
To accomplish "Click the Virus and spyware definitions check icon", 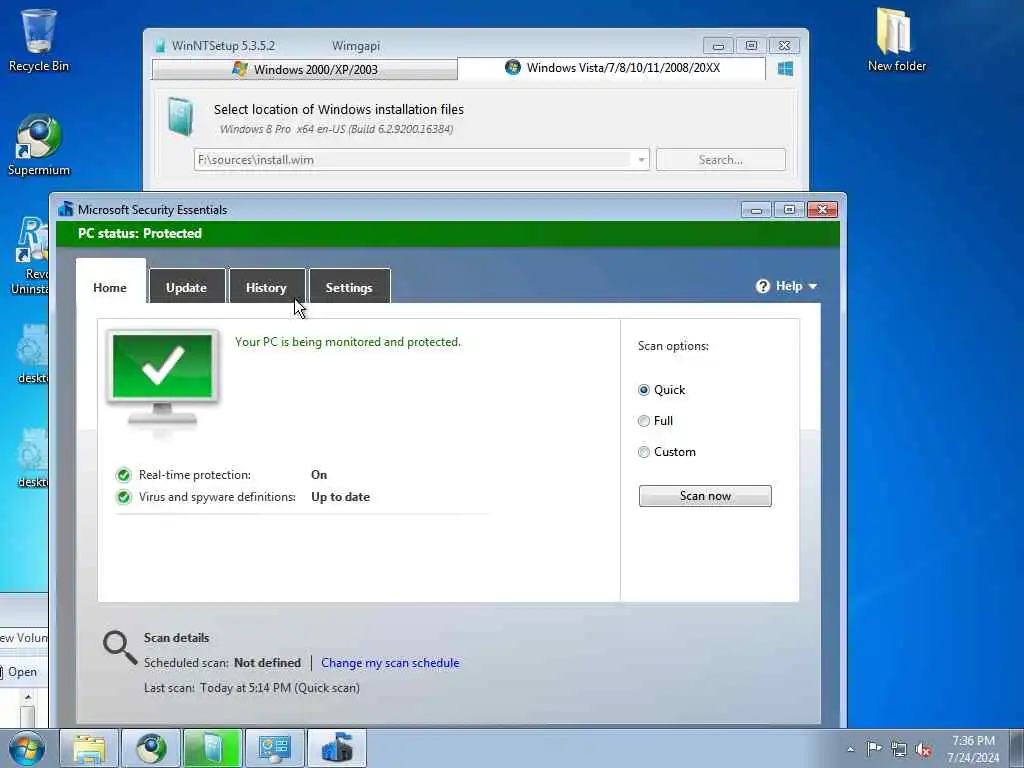I will [x=123, y=497].
